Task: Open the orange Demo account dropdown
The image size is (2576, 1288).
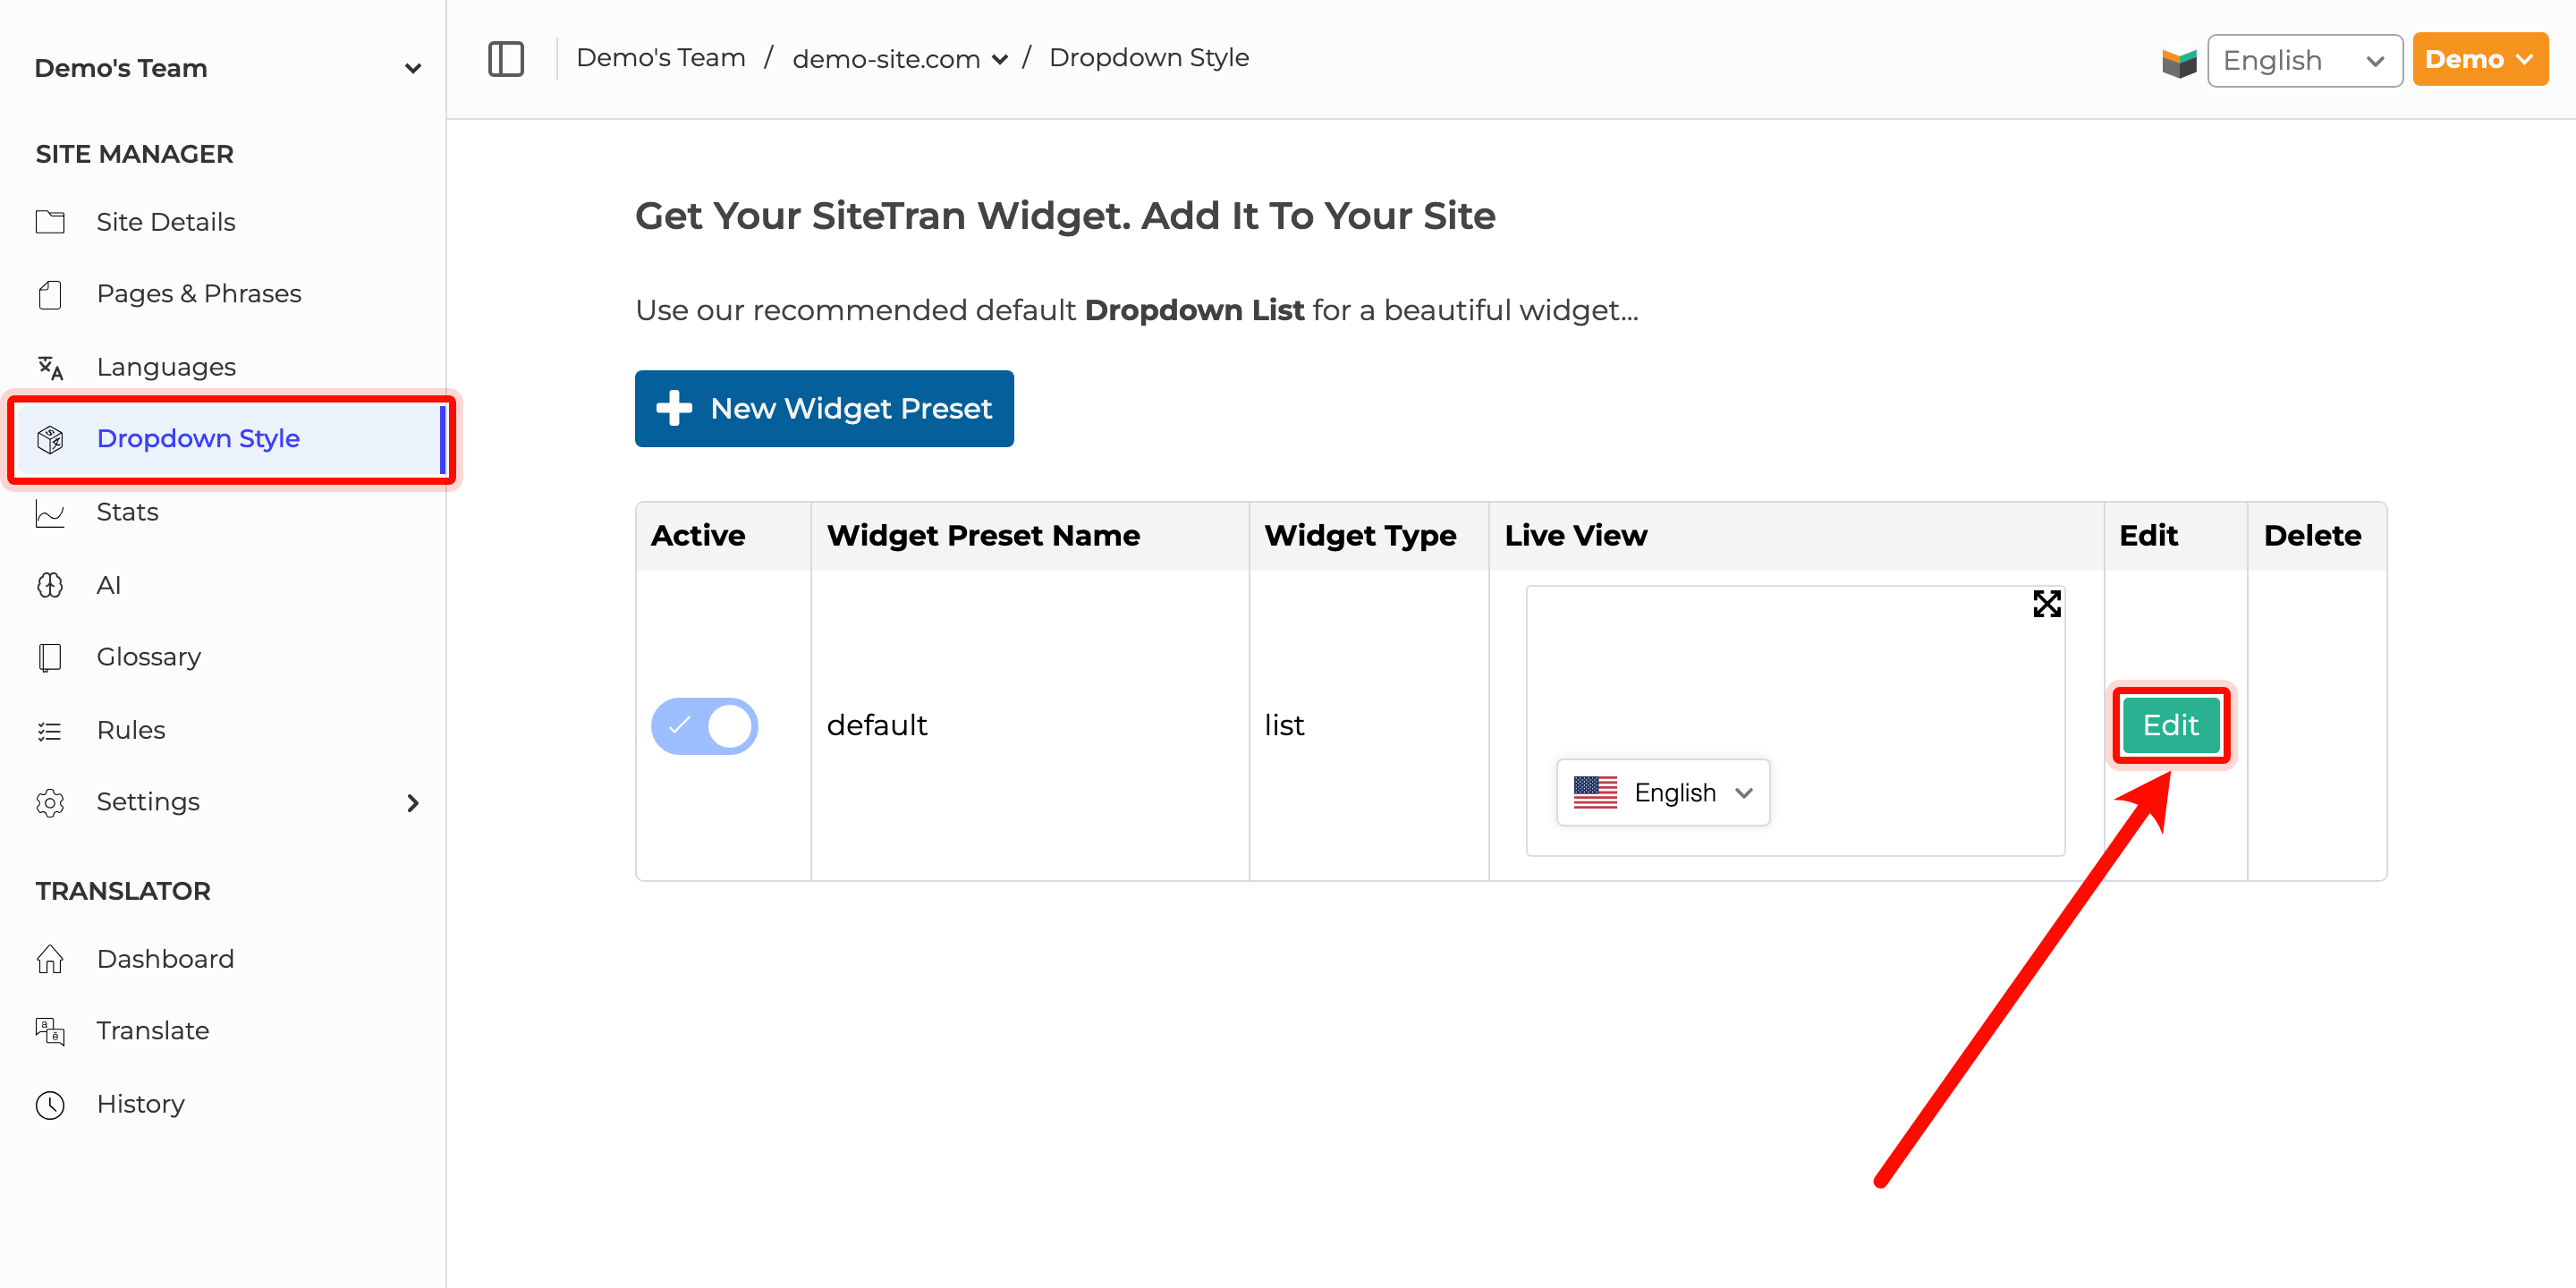Action: tap(2479, 59)
